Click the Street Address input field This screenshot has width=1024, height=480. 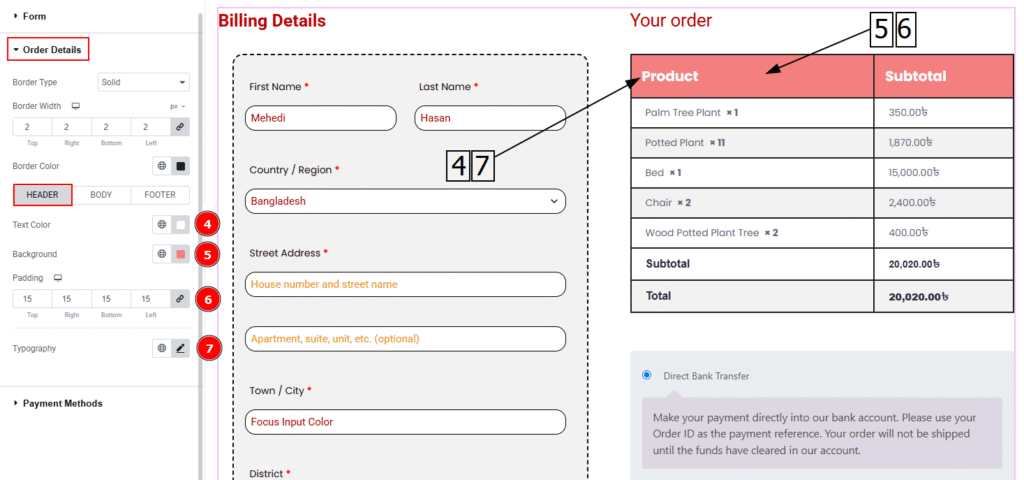(x=405, y=284)
